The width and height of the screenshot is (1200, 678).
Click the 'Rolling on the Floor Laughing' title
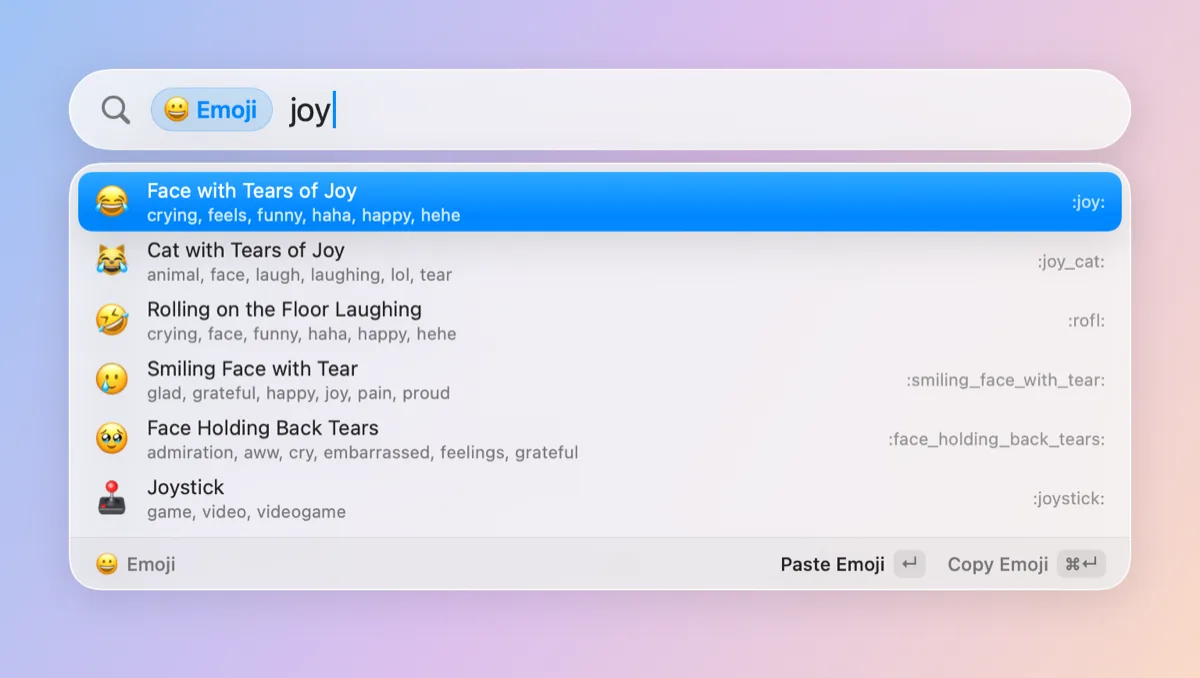[284, 309]
